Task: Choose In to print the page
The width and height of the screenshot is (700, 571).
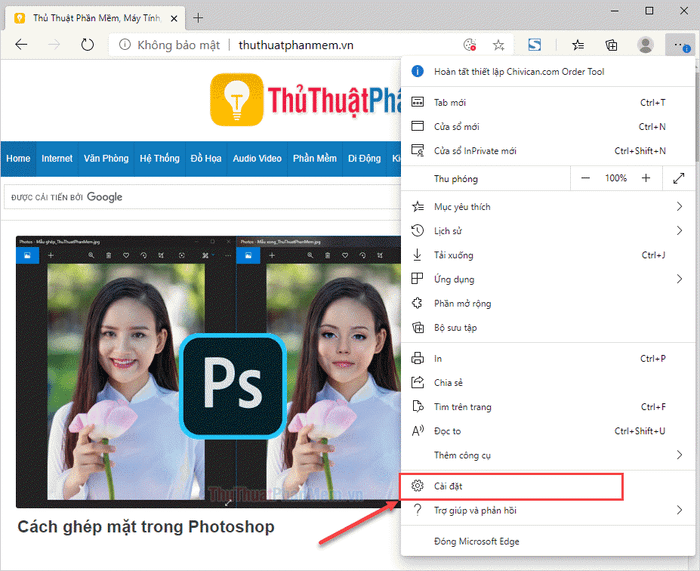Action: pos(548,358)
